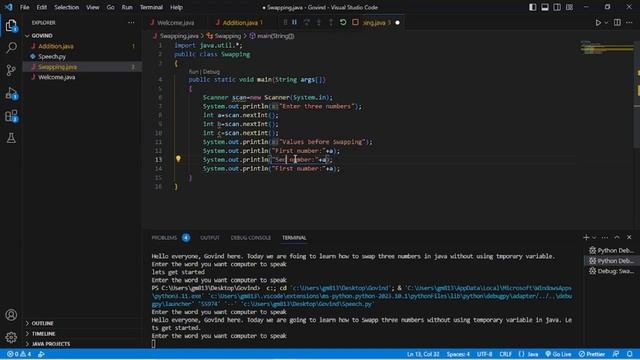Open the Run and Debug view
640x360 pixels.
[11, 93]
